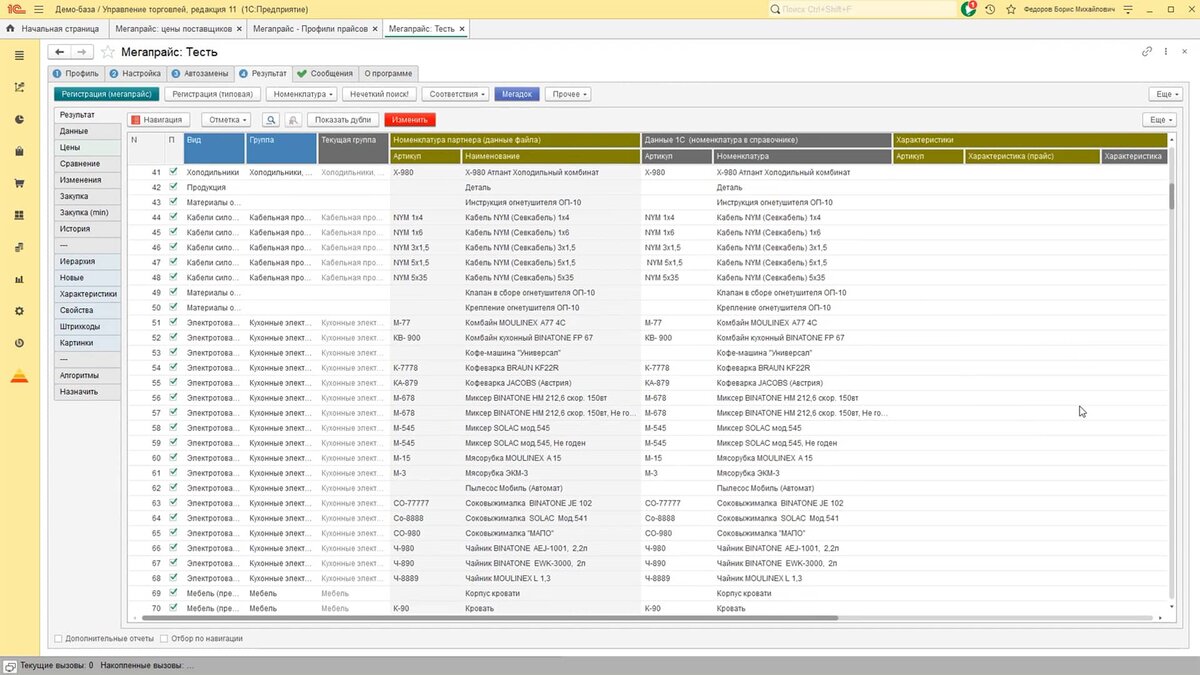Image resolution: width=1200 pixels, height=675 pixels.
Task: Click the magnifier search icon after Отметка
Action: coord(269,119)
